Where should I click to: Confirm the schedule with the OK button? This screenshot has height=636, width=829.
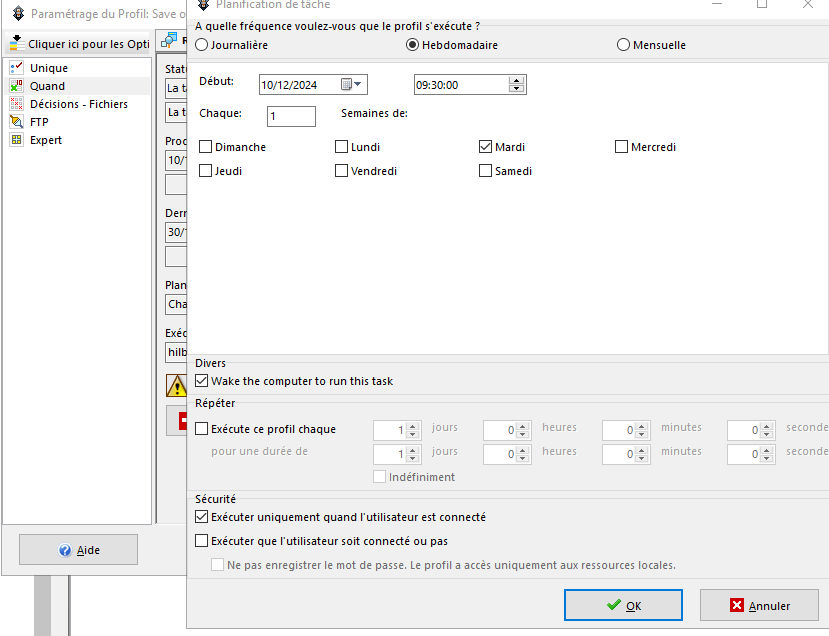[623, 605]
